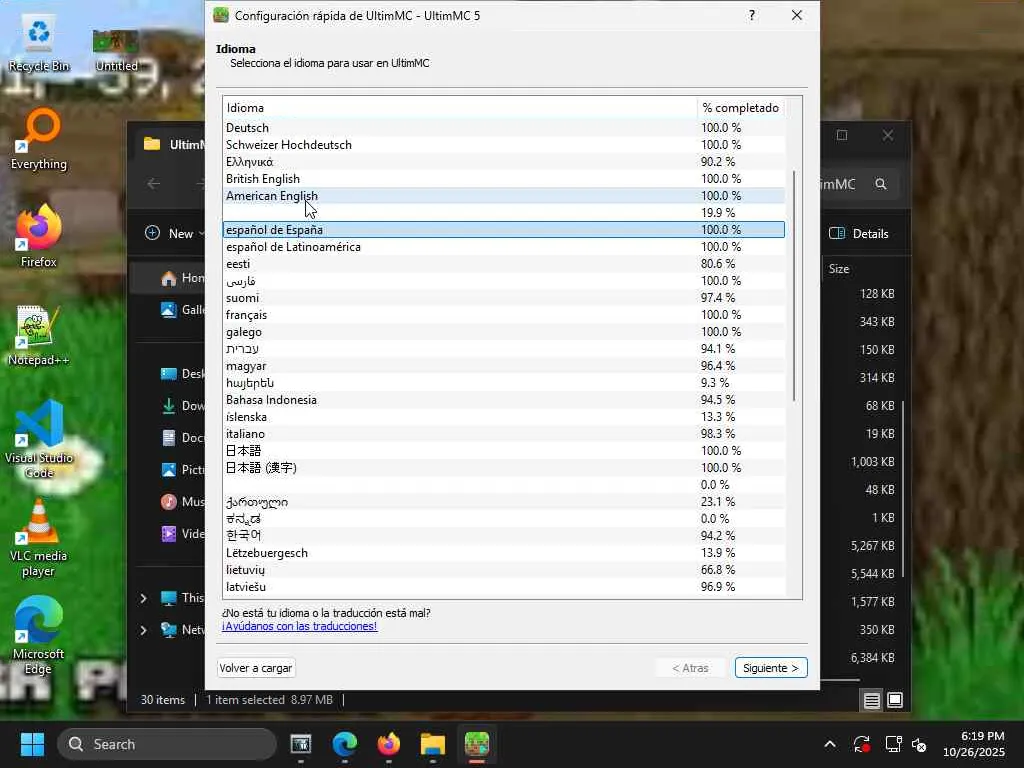Select American English language
This screenshot has width=1024, height=768.
click(504, 195)
